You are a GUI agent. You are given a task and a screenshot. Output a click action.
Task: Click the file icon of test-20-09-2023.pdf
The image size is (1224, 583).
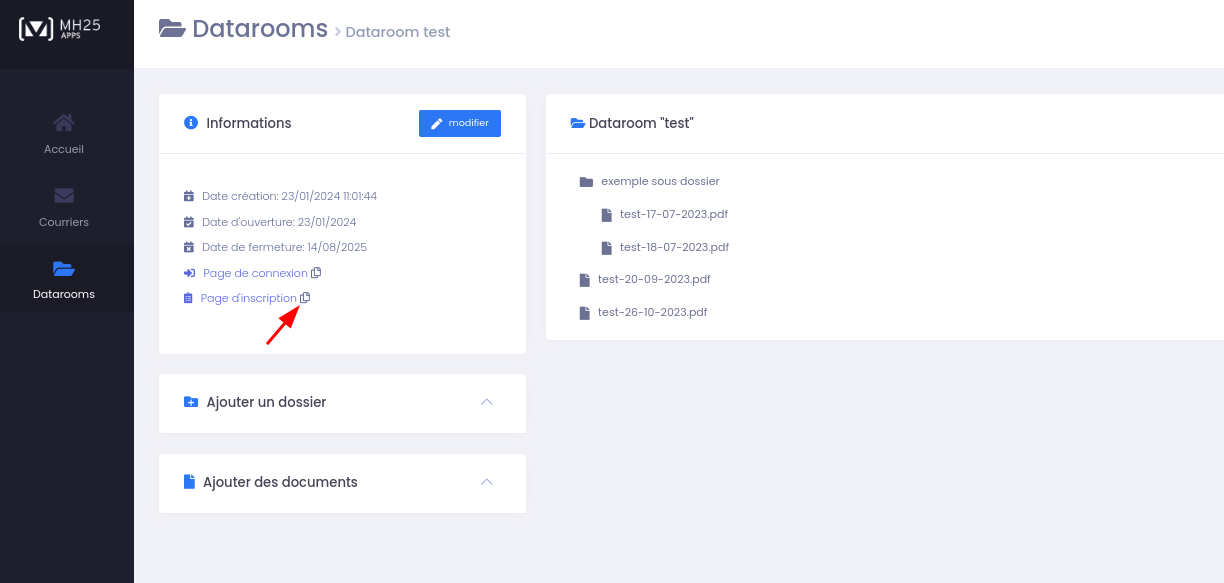click(x=585, y=280)
